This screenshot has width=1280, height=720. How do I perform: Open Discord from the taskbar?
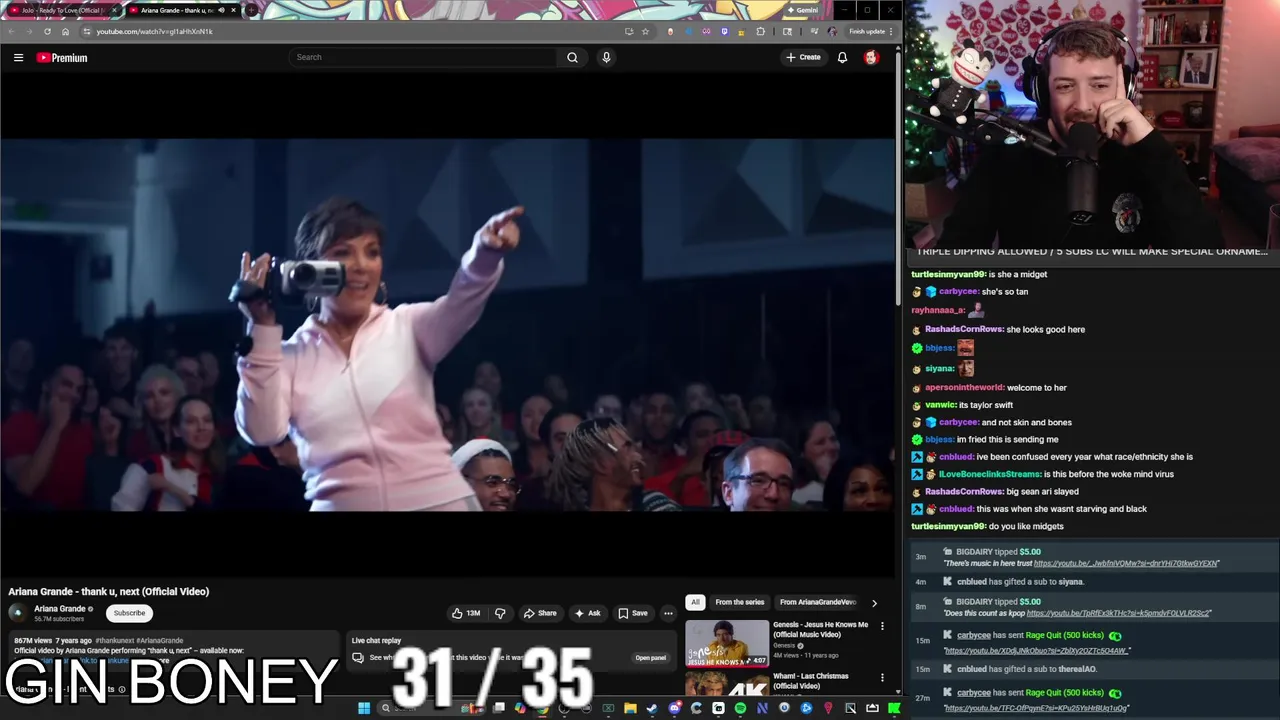click(674, 708)
